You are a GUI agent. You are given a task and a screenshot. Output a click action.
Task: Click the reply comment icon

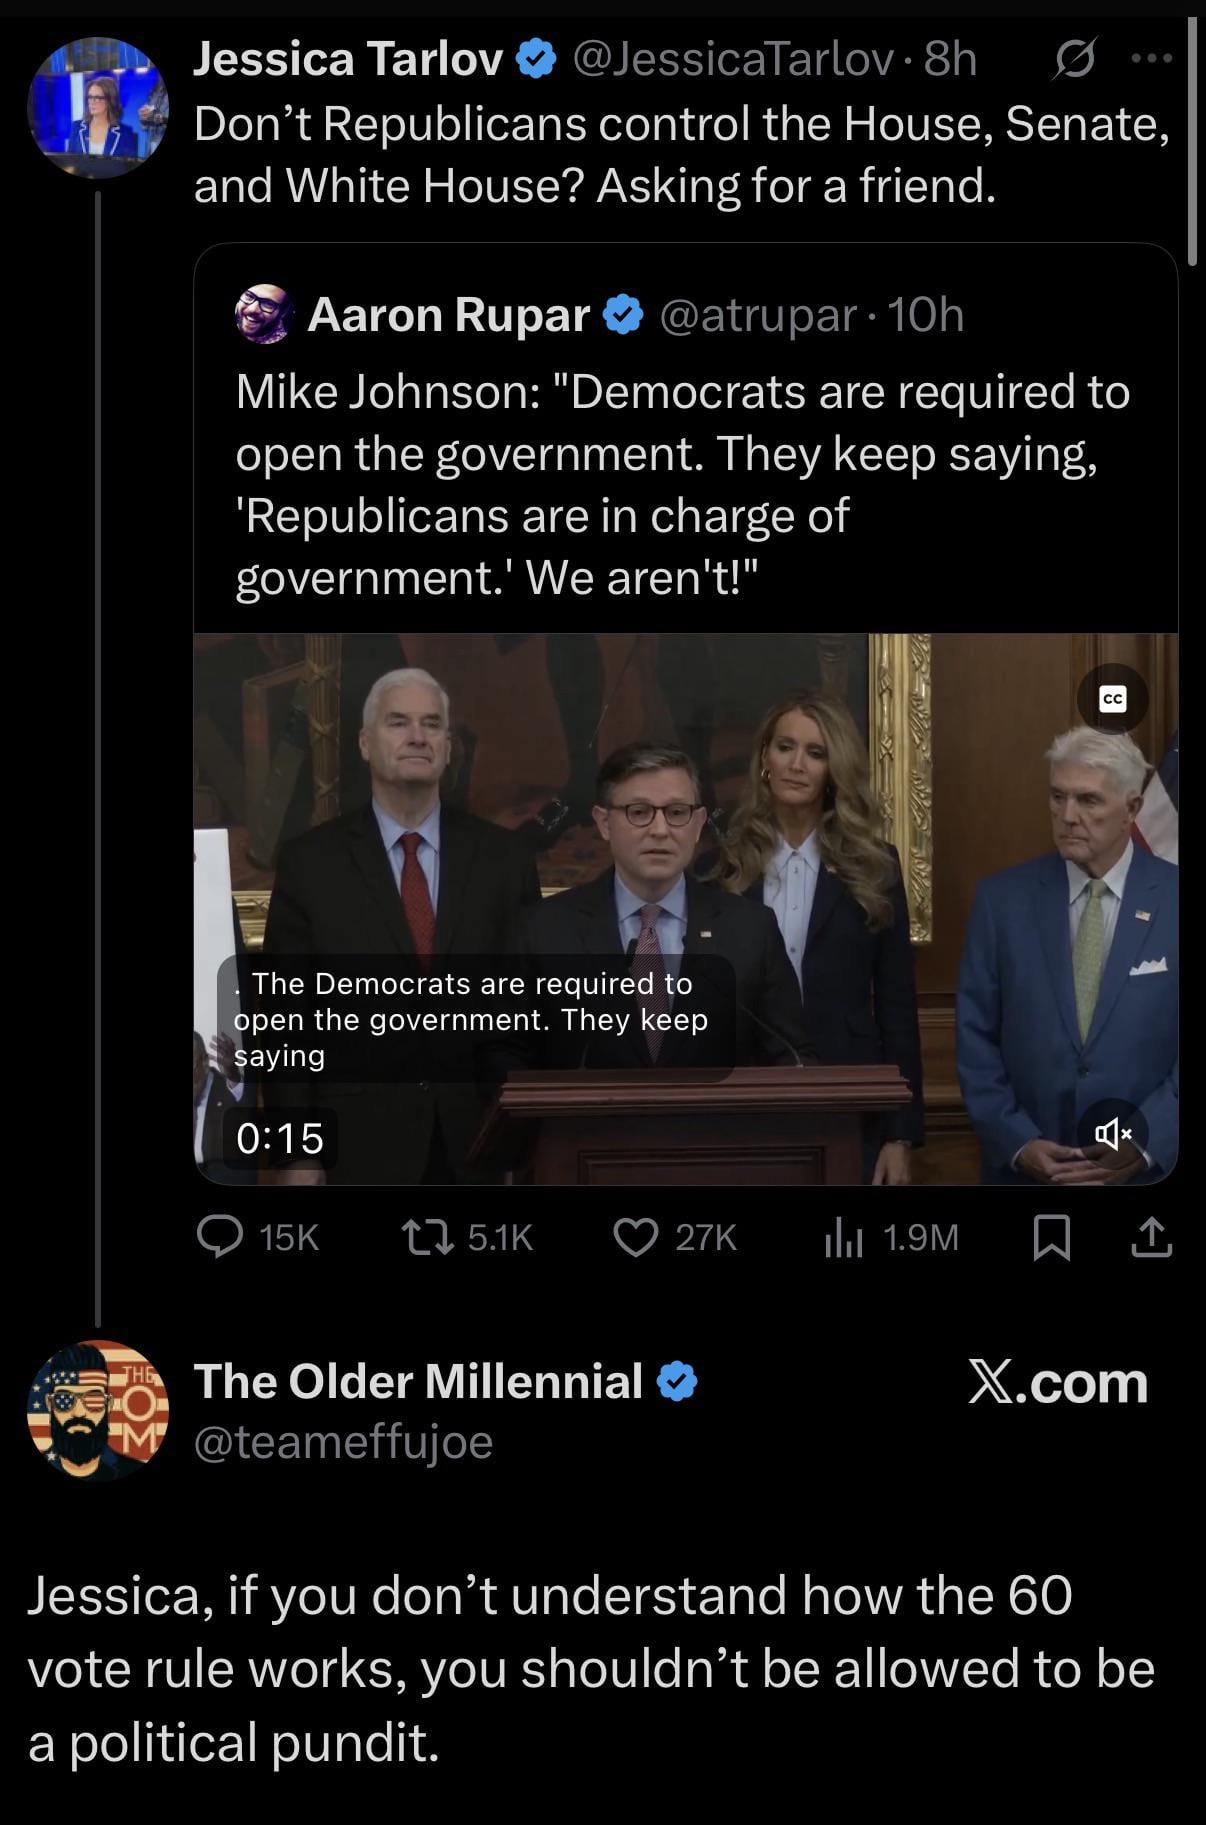pyautogui.click(x=220, y=1237)
